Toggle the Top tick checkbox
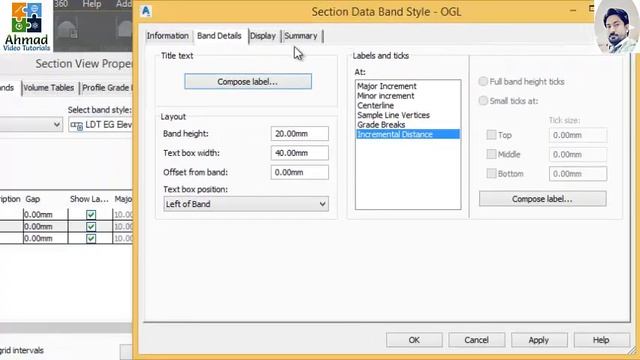Viewport: 640px width, 360px height. click(x=491, y=135)
